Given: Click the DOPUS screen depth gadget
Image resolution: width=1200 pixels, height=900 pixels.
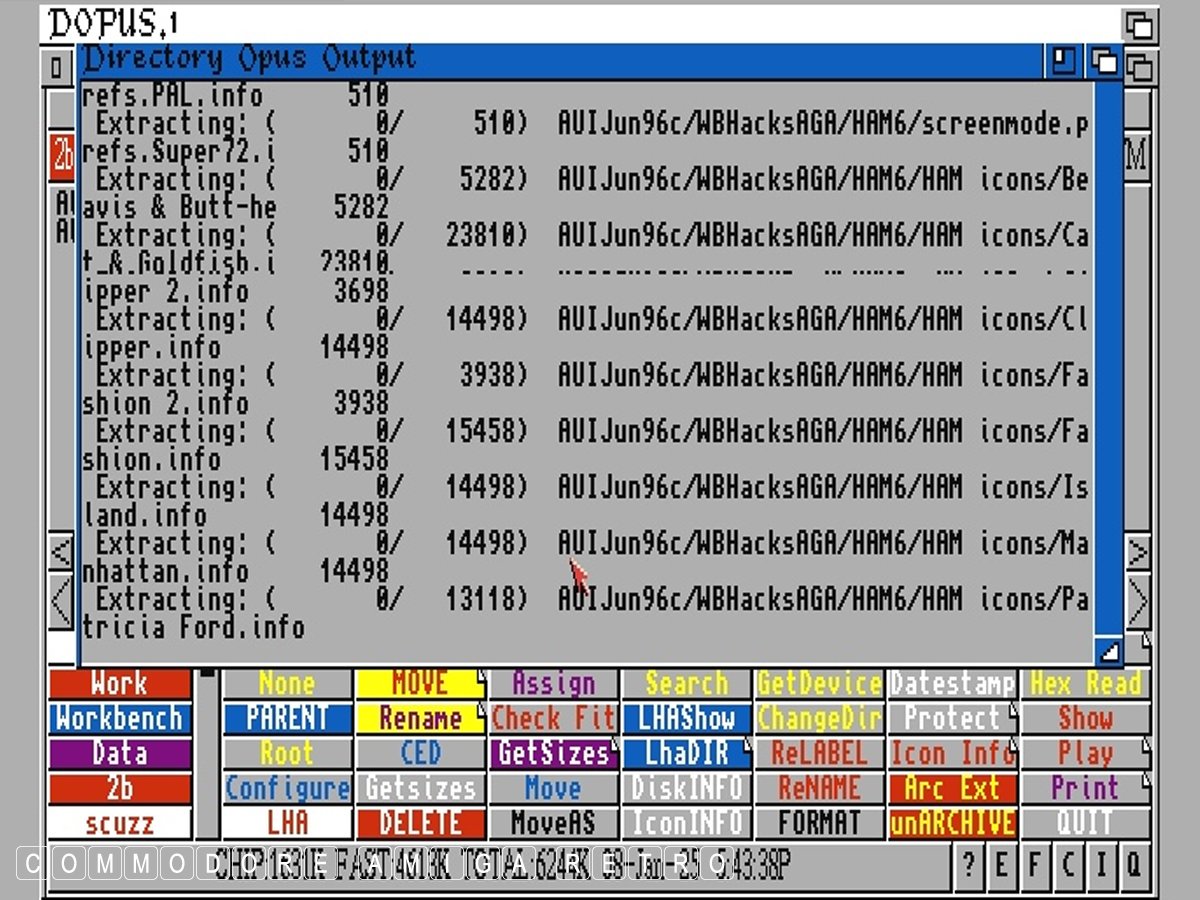Looking at the screenshot, I should pyautogui.click(x=1139, y=24).
